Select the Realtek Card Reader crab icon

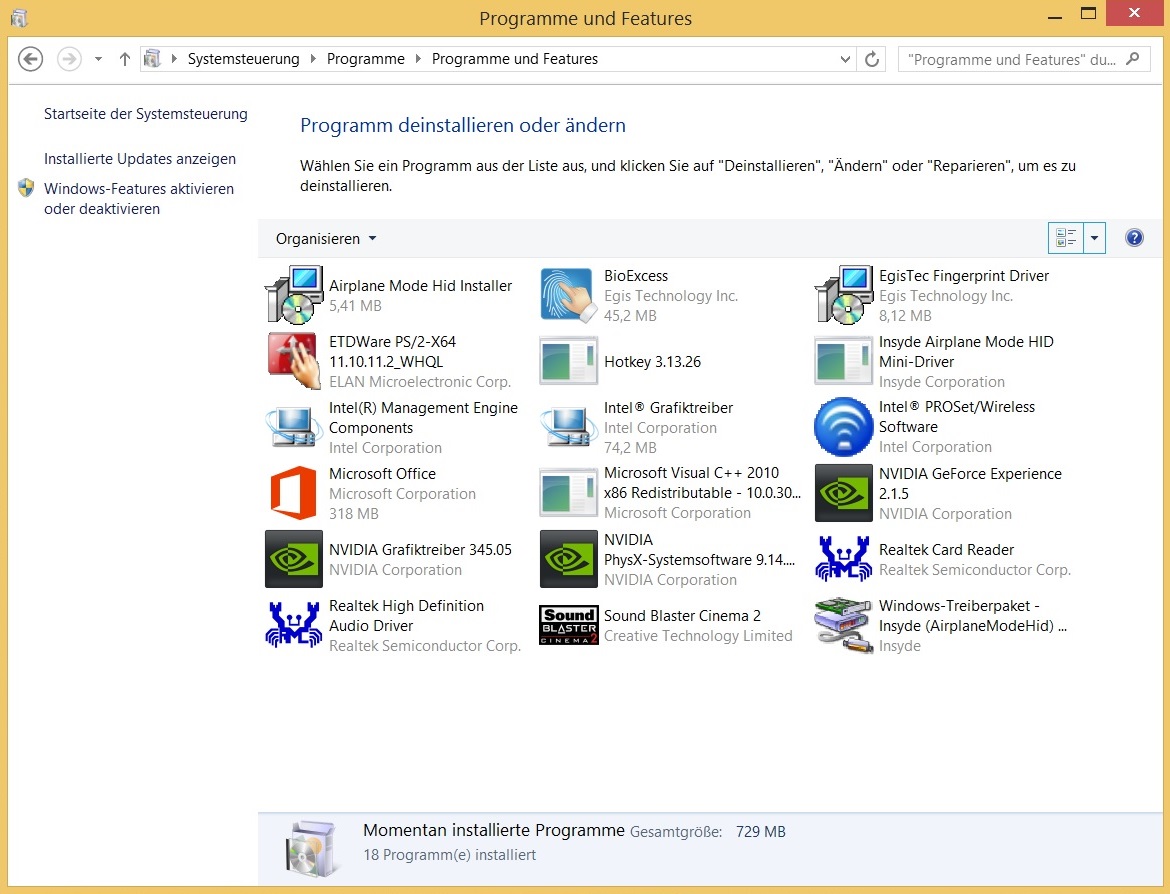[x=844, y=559]
